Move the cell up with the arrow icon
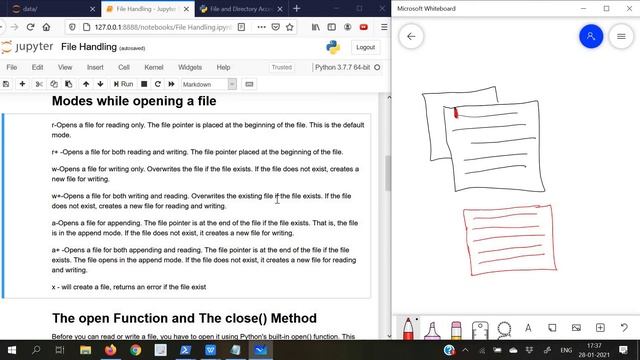Viewport: 640px width, 360px height. coord(86,84)
